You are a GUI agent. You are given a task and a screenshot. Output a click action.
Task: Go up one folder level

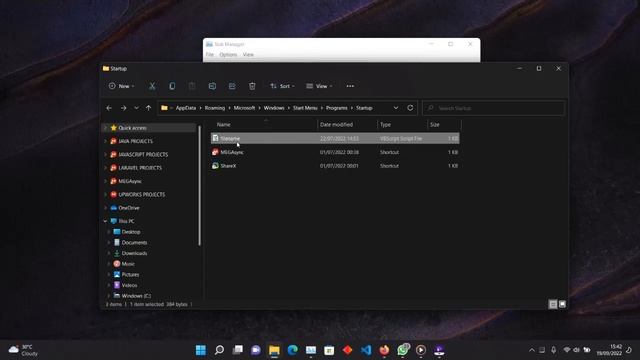tap(149, 108)
